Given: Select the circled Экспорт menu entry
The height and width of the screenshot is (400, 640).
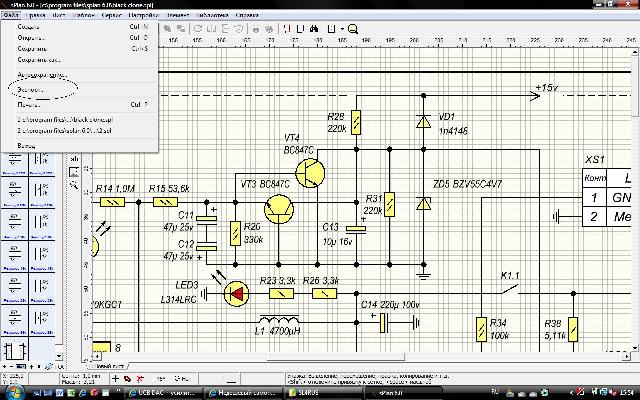Looking at the screenshot, I should [x=33, y=89].
